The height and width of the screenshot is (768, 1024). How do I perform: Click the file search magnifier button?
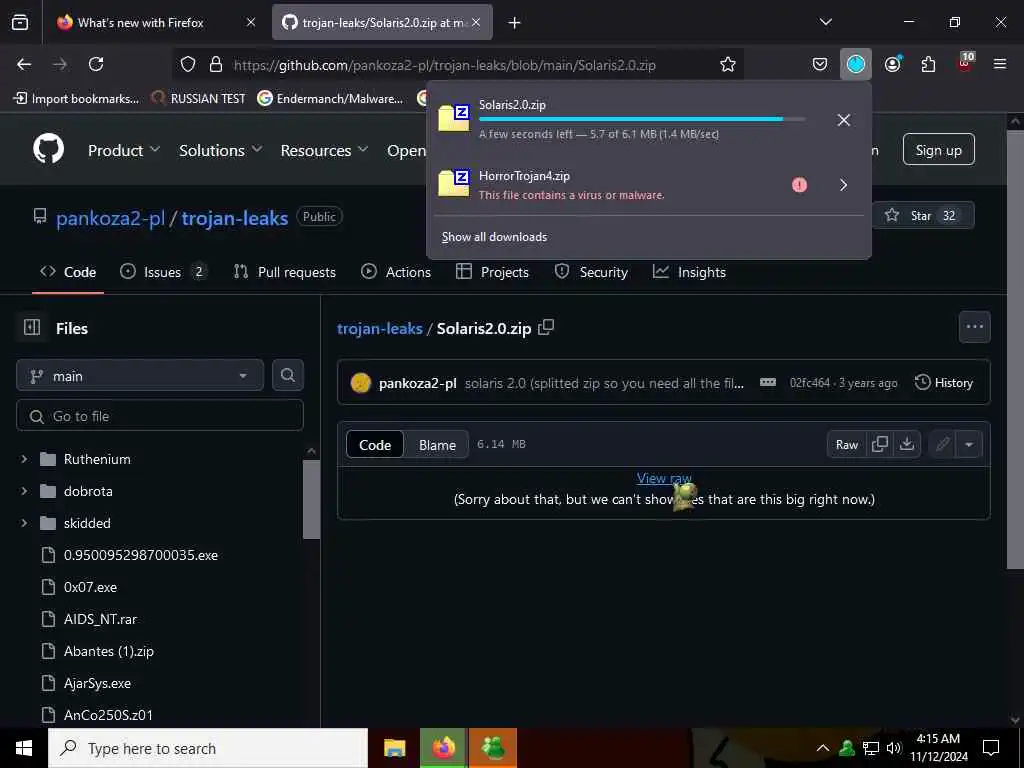287,375
